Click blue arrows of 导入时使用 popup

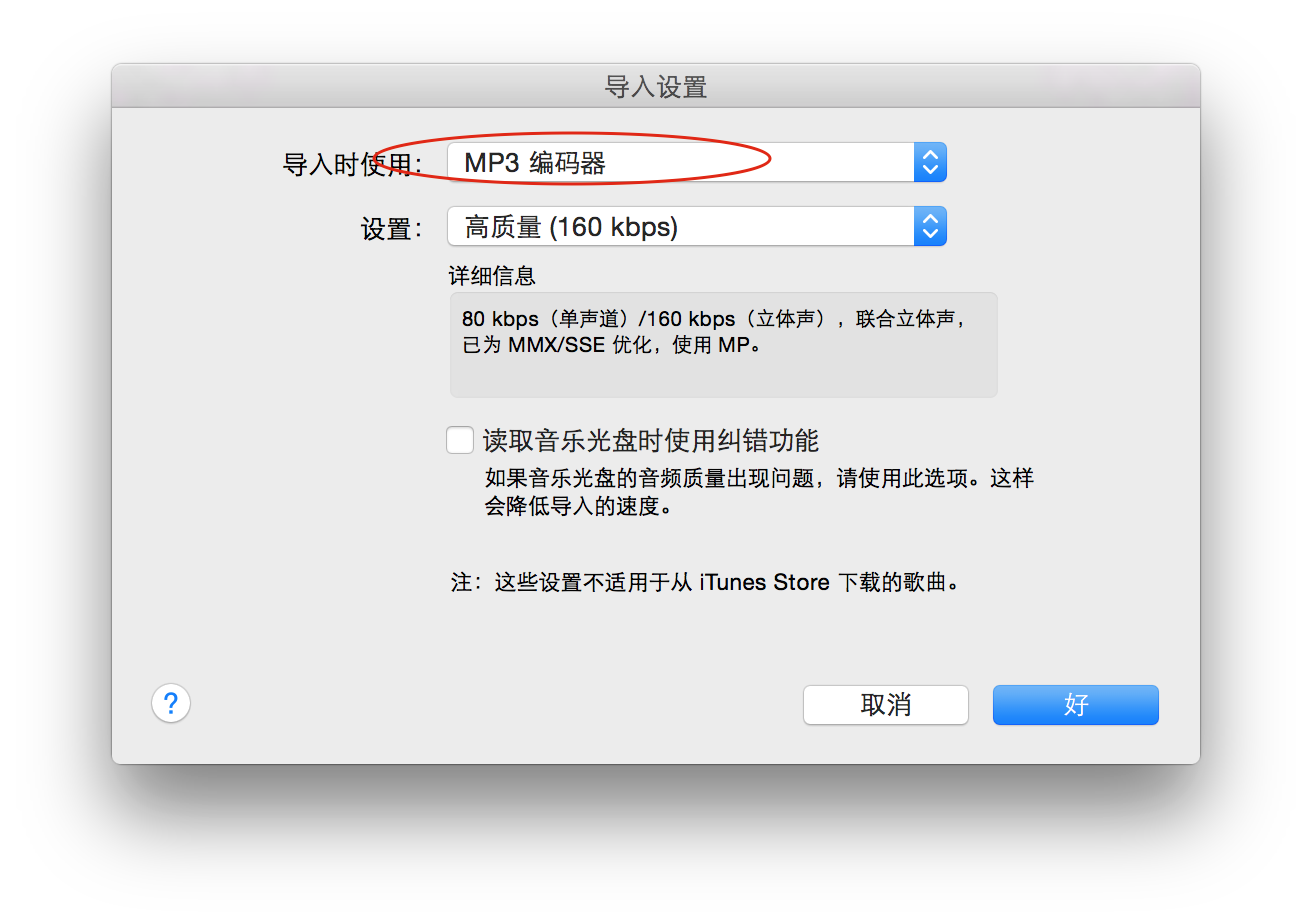click(x=930, y=162)
